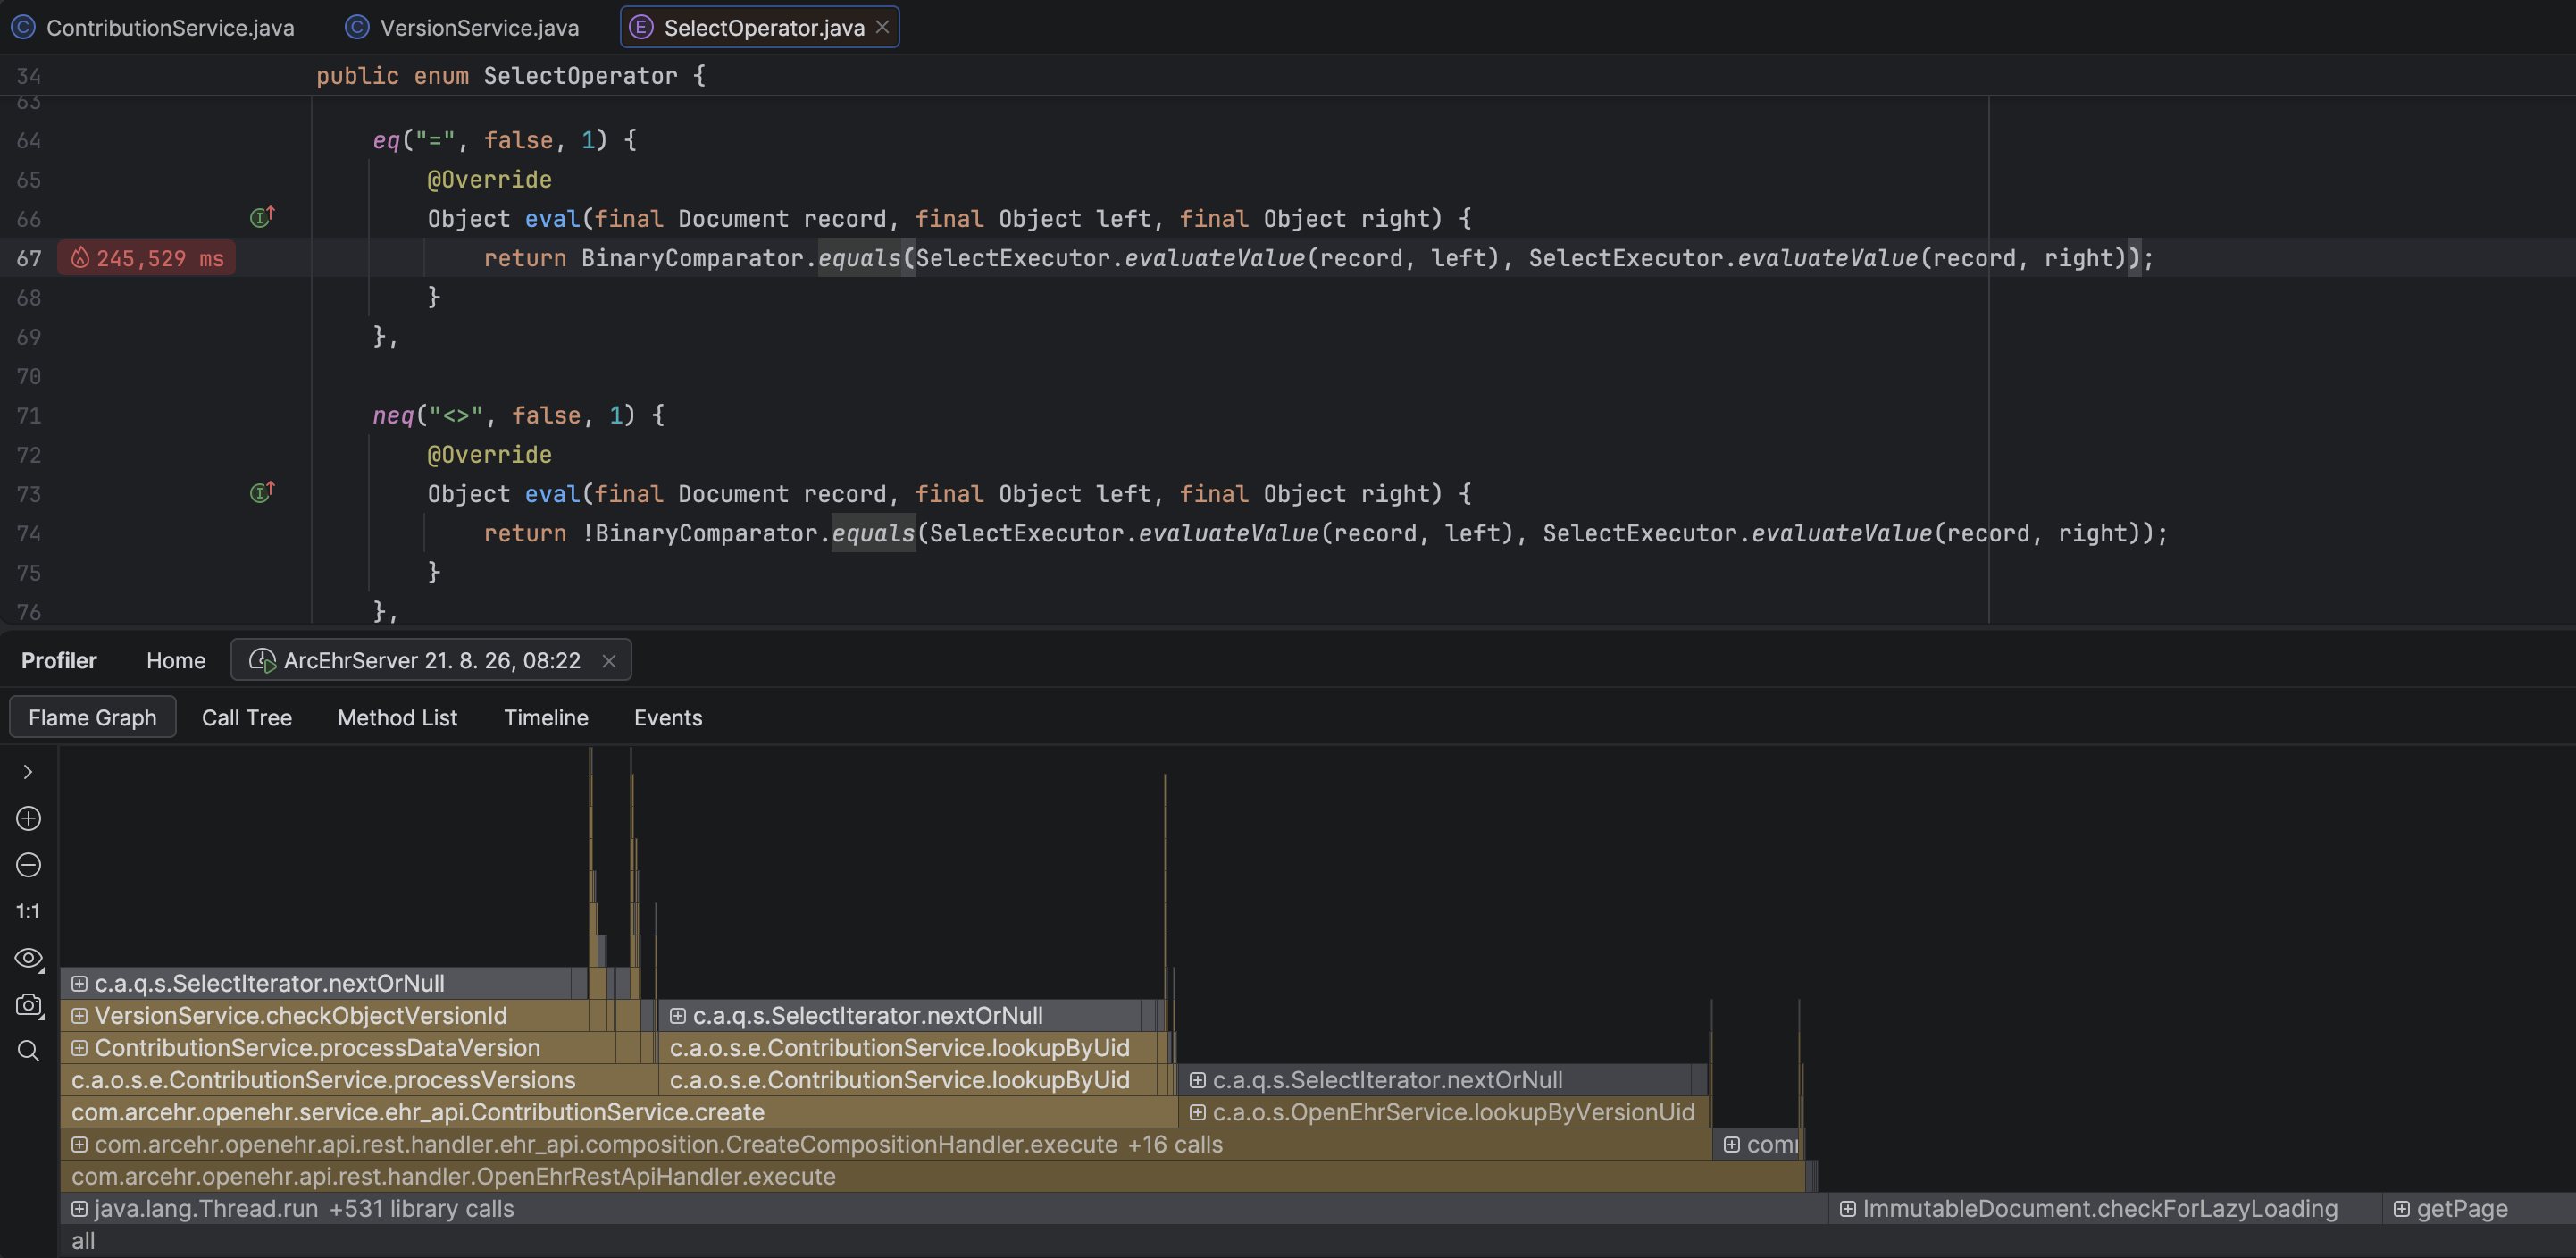Expand the getPage frame

pyautogui.click(x=2401, y=1208)
